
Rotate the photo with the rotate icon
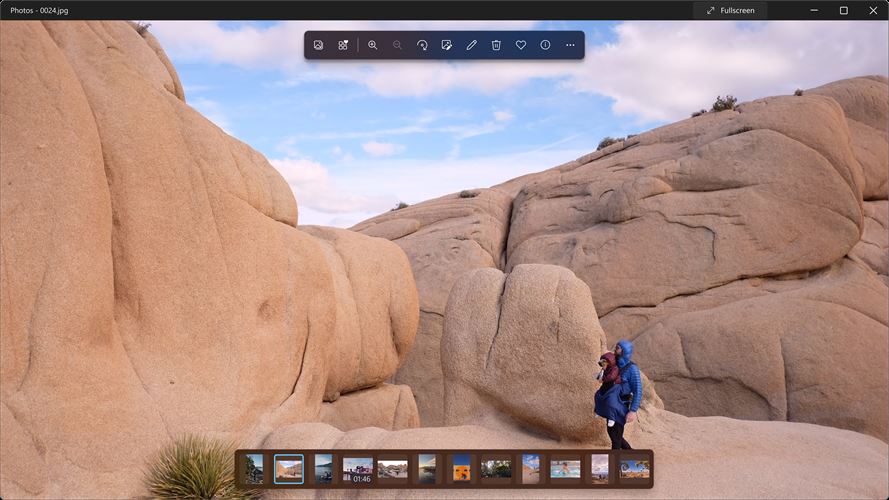pos(422,45)
